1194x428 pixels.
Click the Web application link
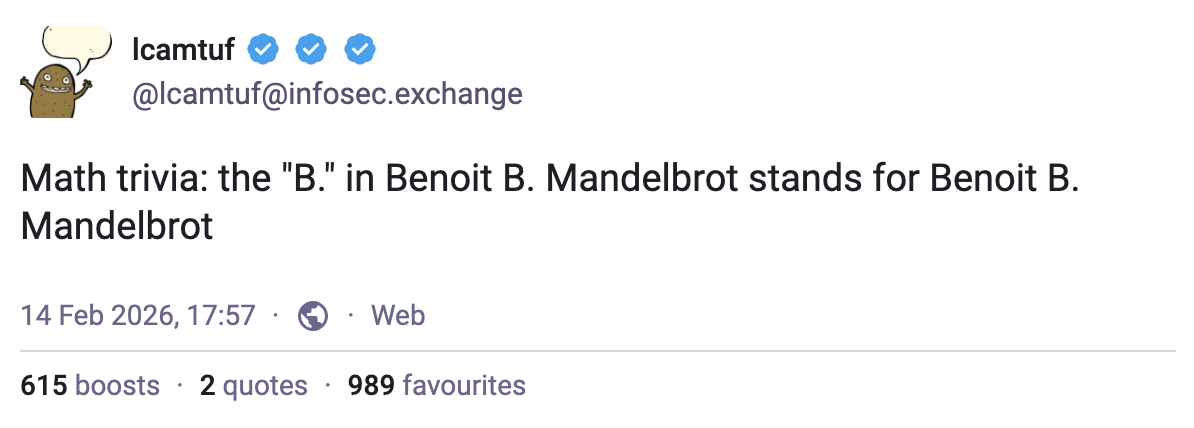(398, 316)
